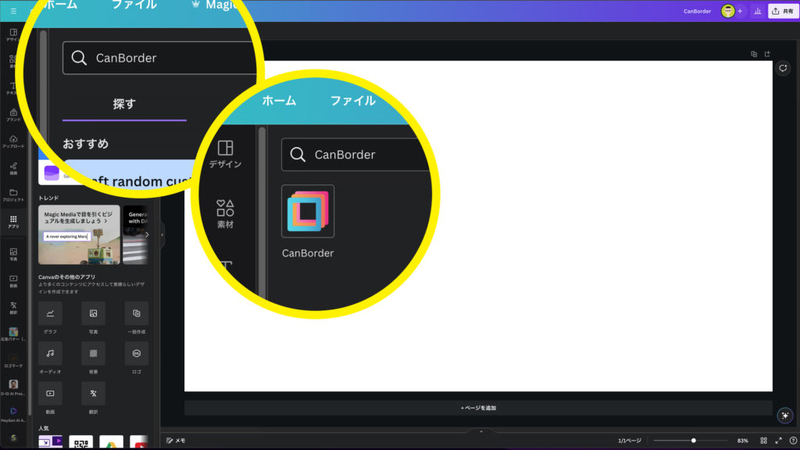The width and height of the screenshot is (800, 450).
Task: Open the help question-mark icon
Action: tap(793, 440)
